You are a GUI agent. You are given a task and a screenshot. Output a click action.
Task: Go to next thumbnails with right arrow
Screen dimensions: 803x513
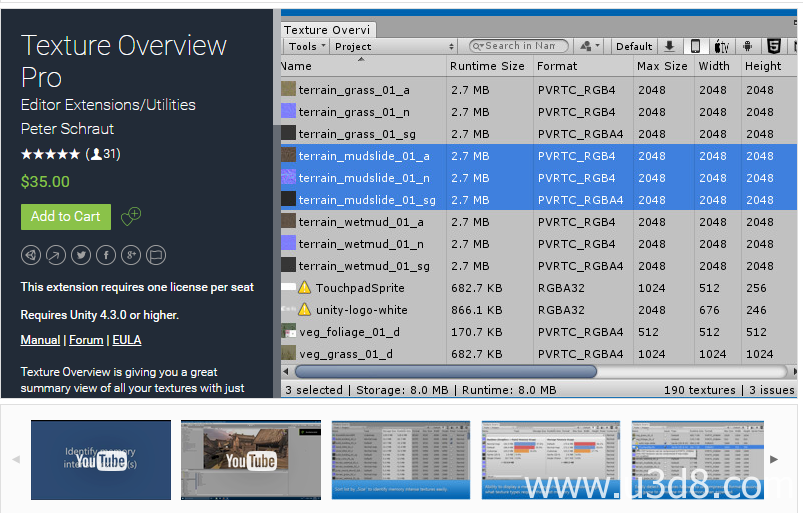click(774, 459)
